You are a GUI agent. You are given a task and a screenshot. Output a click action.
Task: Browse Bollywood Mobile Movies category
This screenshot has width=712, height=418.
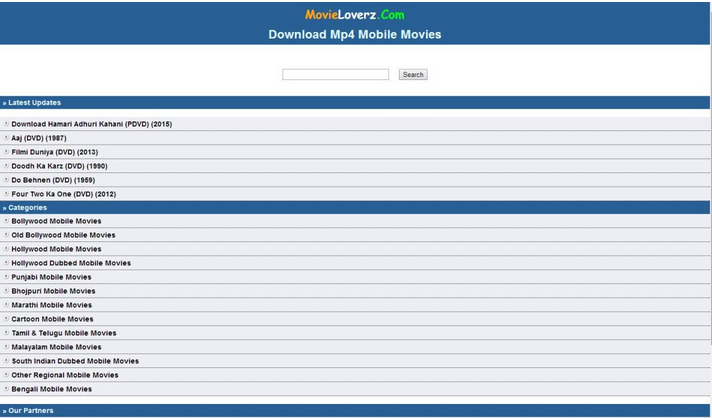click(x=56, y=221)
